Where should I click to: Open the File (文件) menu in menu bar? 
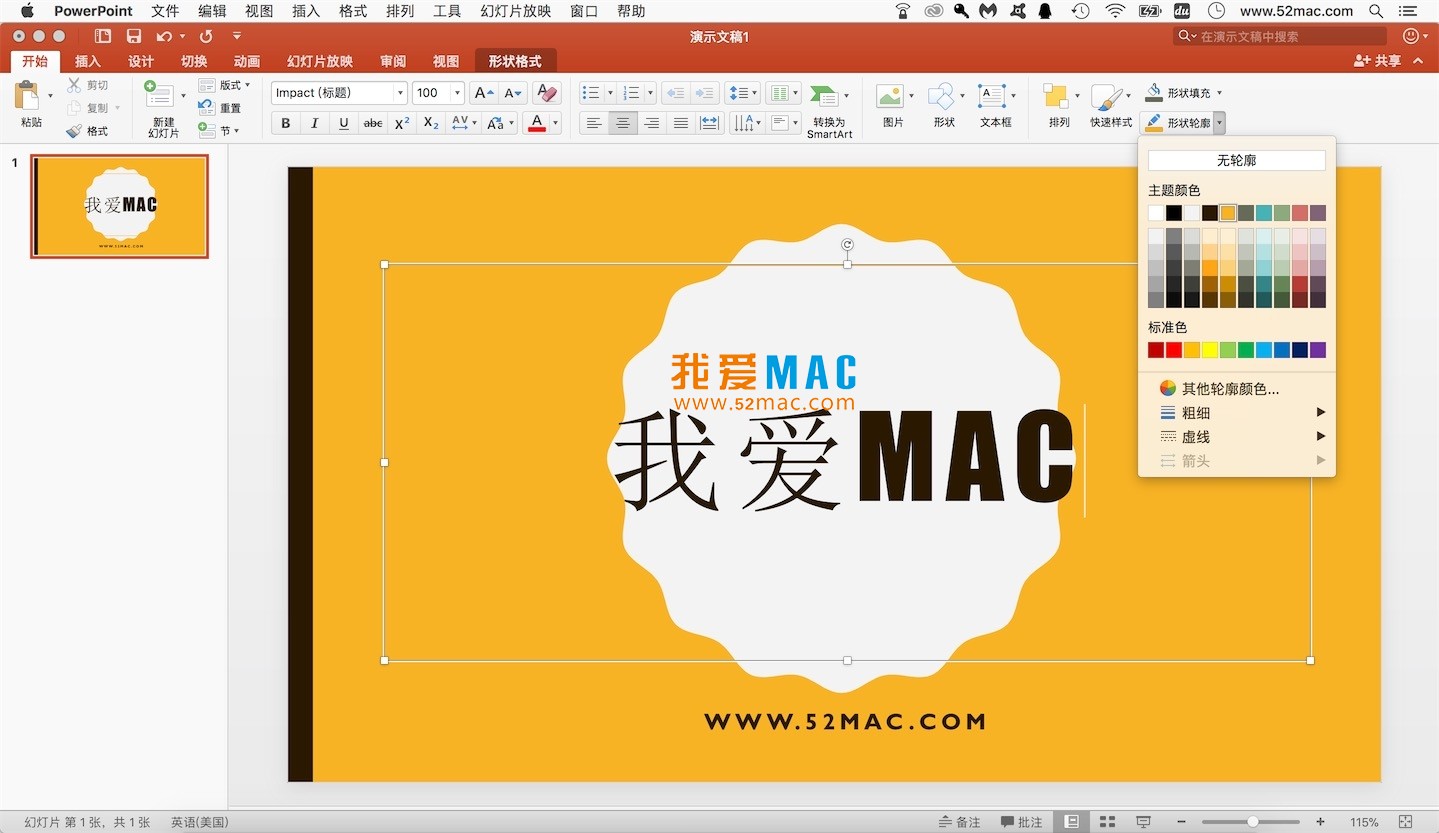165,11
